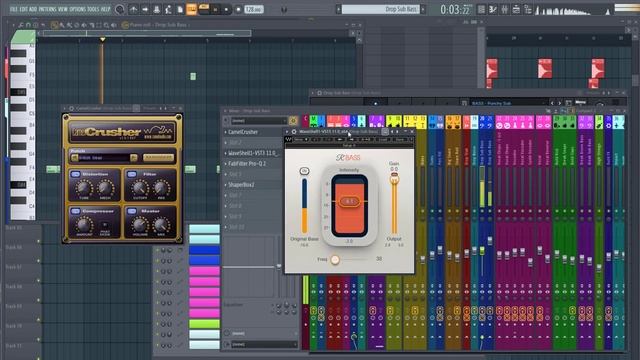Open the WaveShell1-VST3 effect slot in the mixer
Image resolution: width=640 pixels, height=360 pixels.
click(x=253, y=153)
